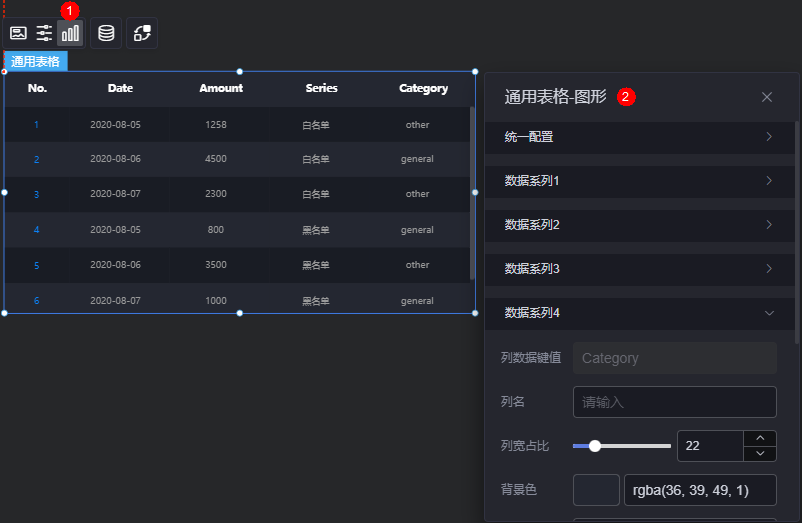
Task: Click the amount cell 4500
Action: 216,159
